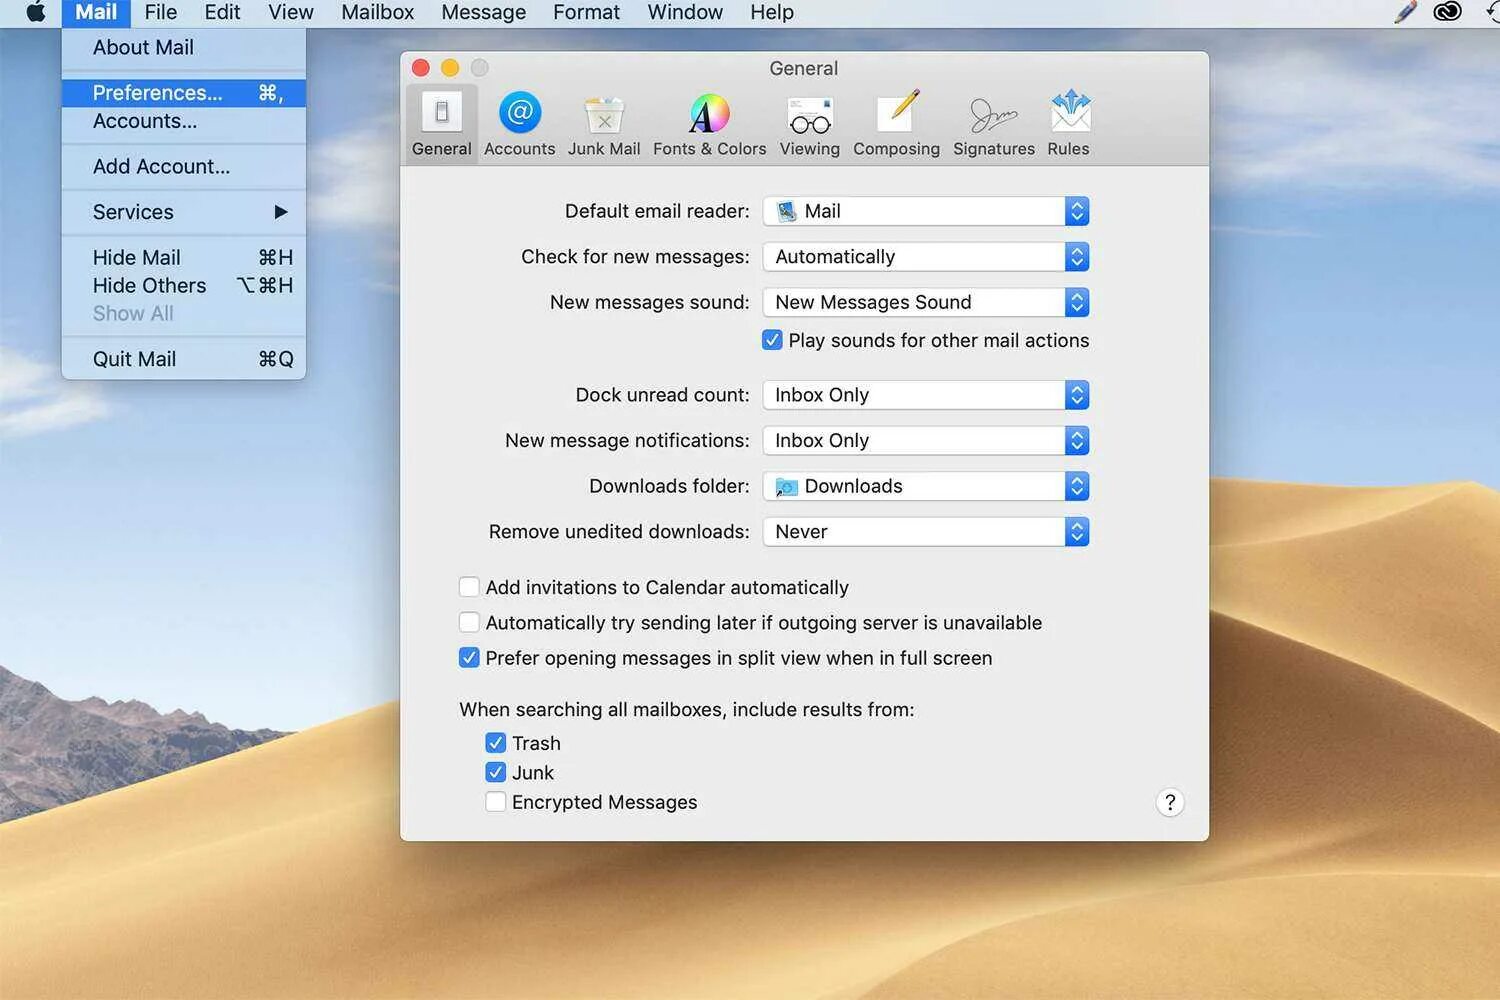Open Check for new messages dropdown
Image resolution: width=1500 pixels, height=1000 pixels.
click(926, 257)
